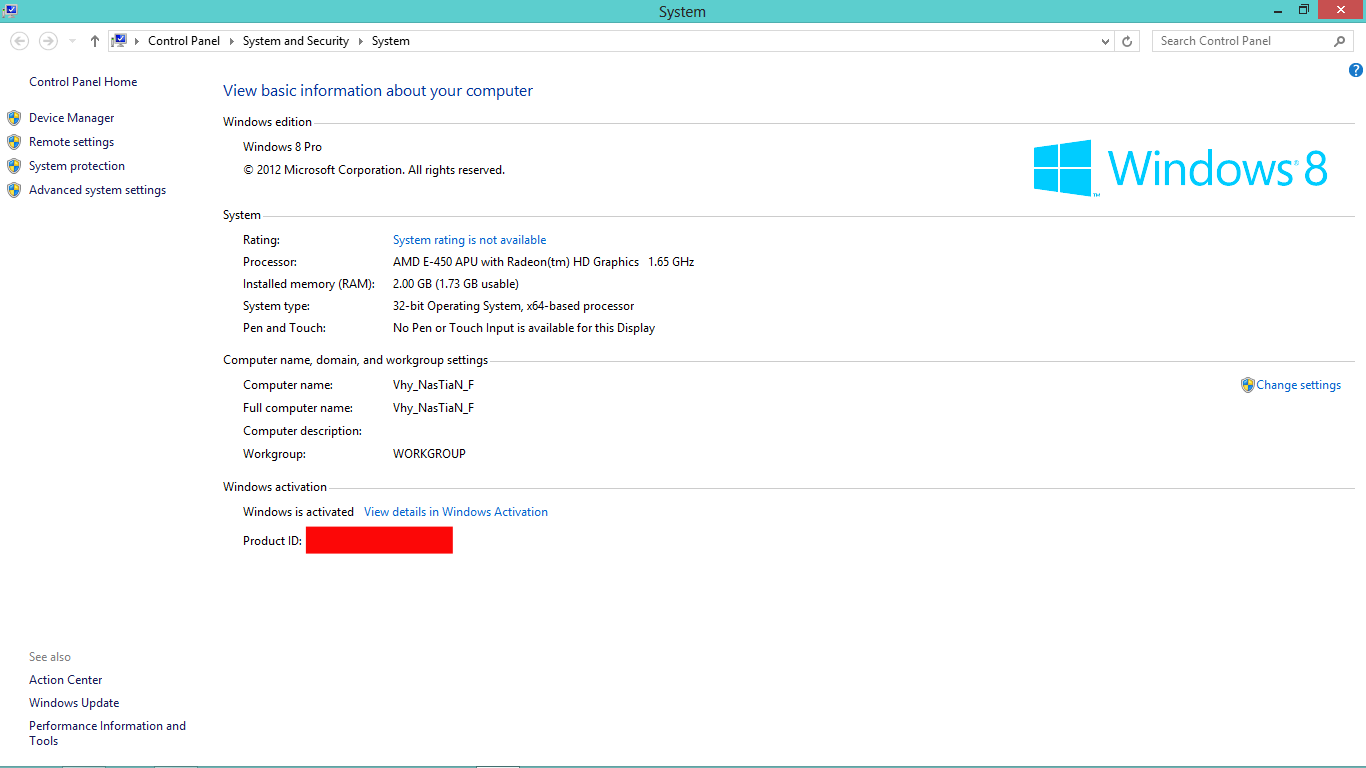
Task: Open System protection link
Action: point(77,166)
